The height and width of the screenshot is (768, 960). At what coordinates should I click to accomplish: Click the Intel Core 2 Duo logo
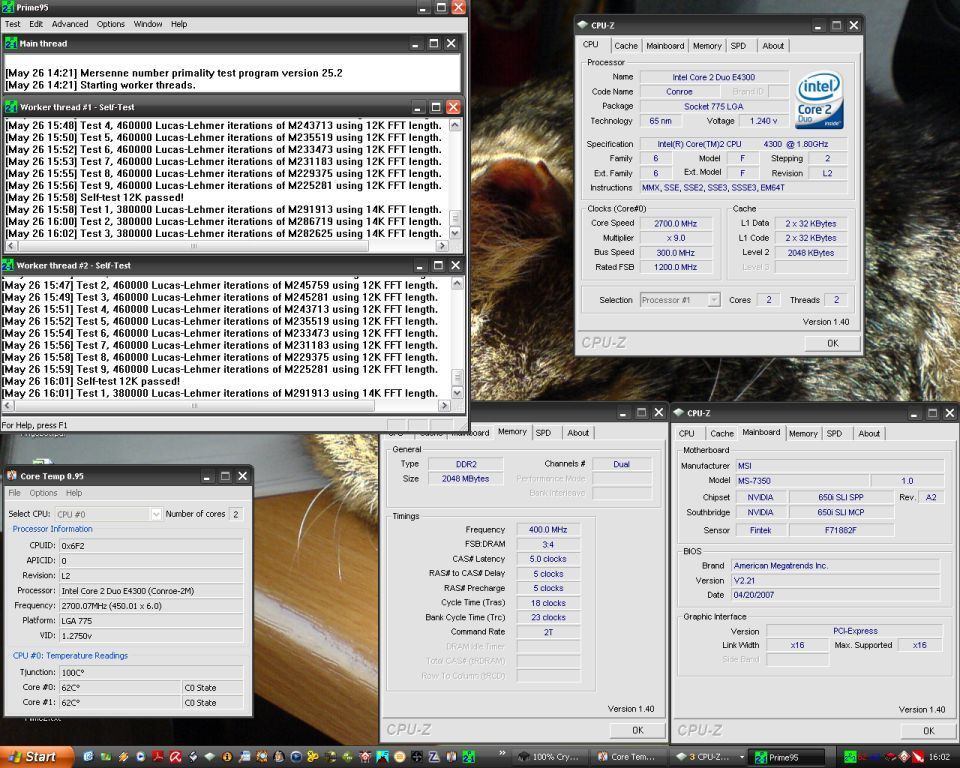(x=819, y=100)
